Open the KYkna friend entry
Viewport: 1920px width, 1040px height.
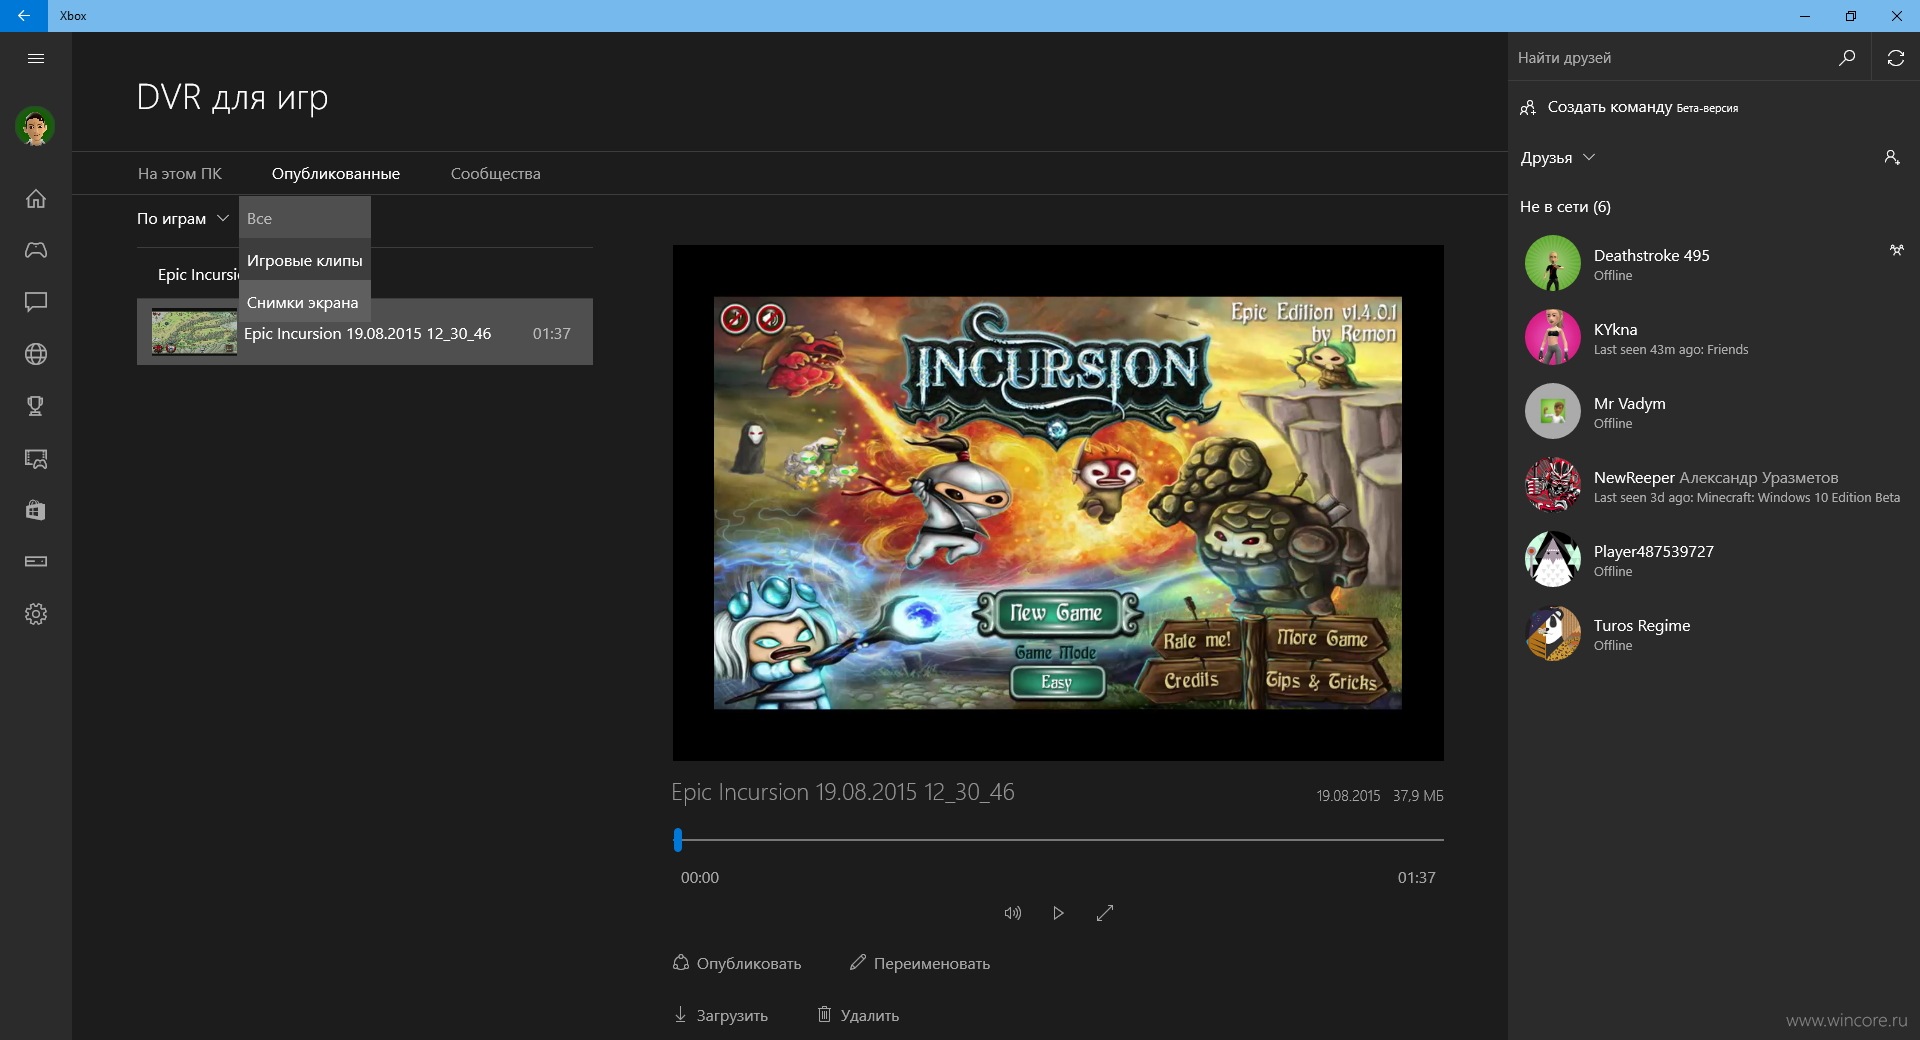(1714, 338)
